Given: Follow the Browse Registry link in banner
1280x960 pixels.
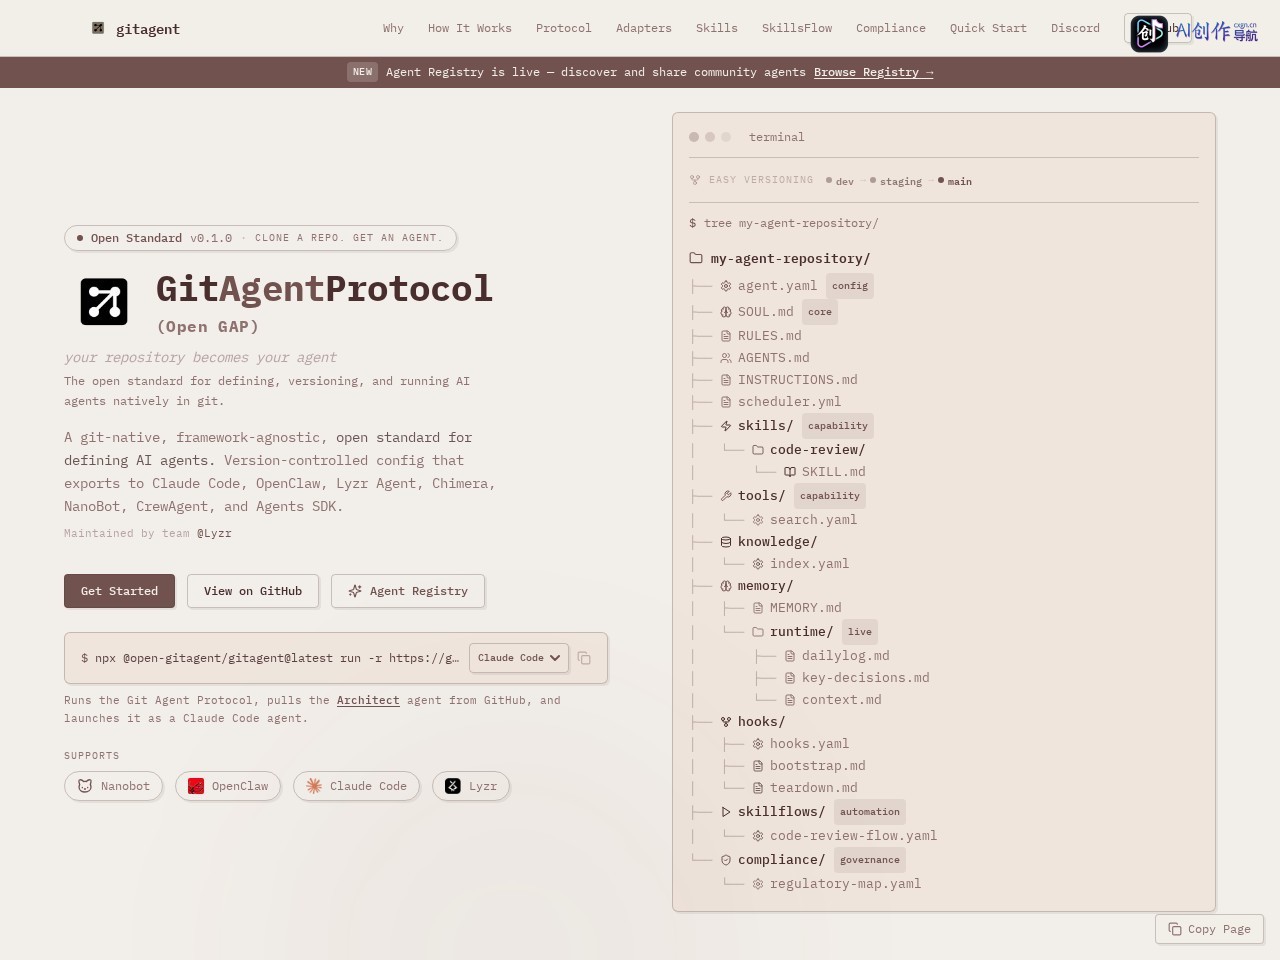Looking at the screenshot, I should [x=874, y=72].
